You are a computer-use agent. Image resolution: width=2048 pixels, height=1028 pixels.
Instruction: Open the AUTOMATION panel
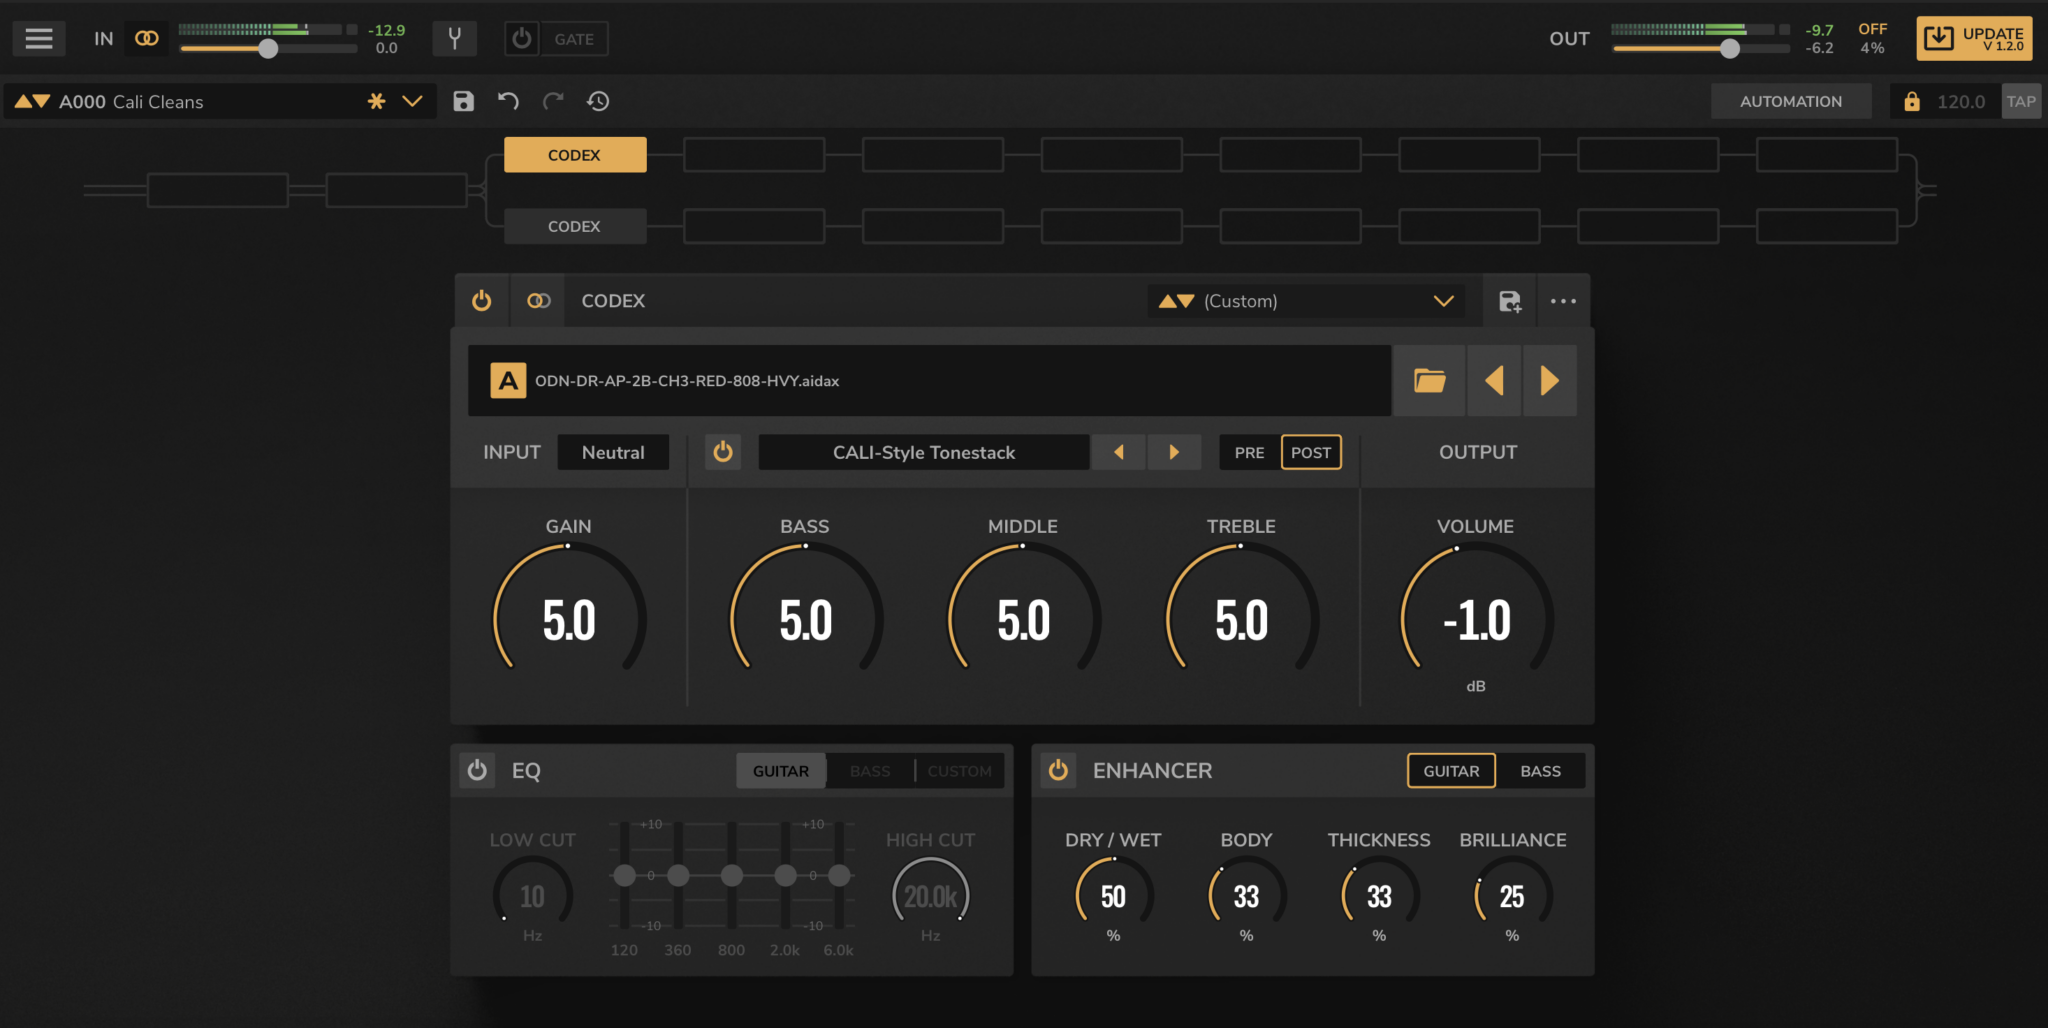(x=1789, y=100)
